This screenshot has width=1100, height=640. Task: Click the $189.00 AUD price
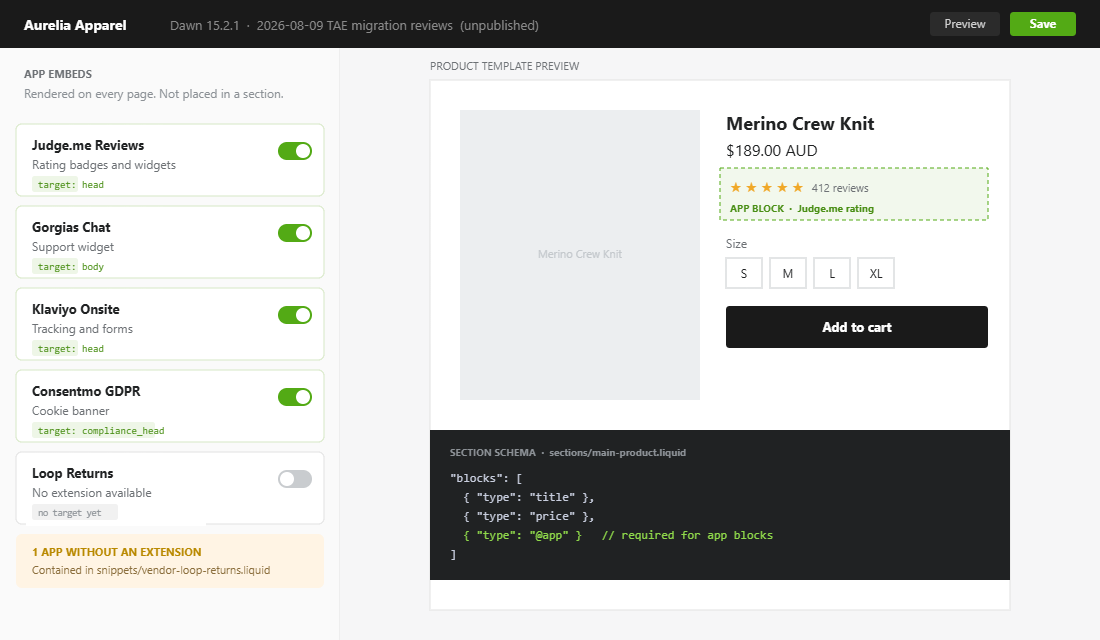tap(772, 151)
